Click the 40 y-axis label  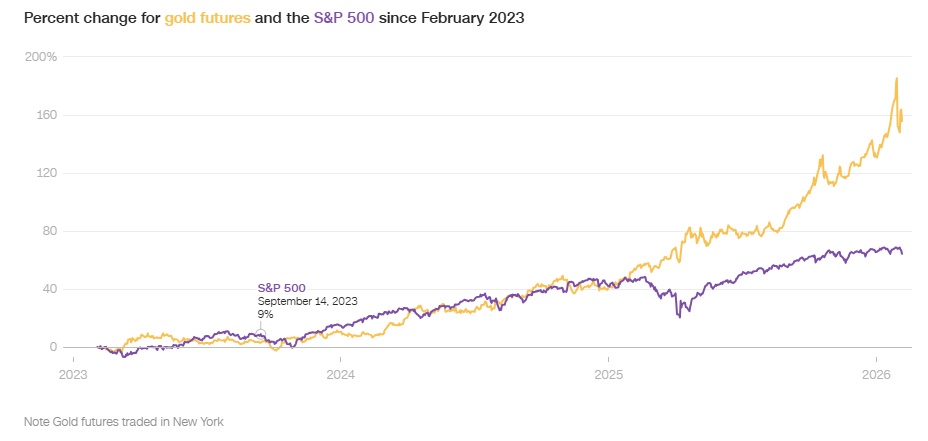click(49, 289)
